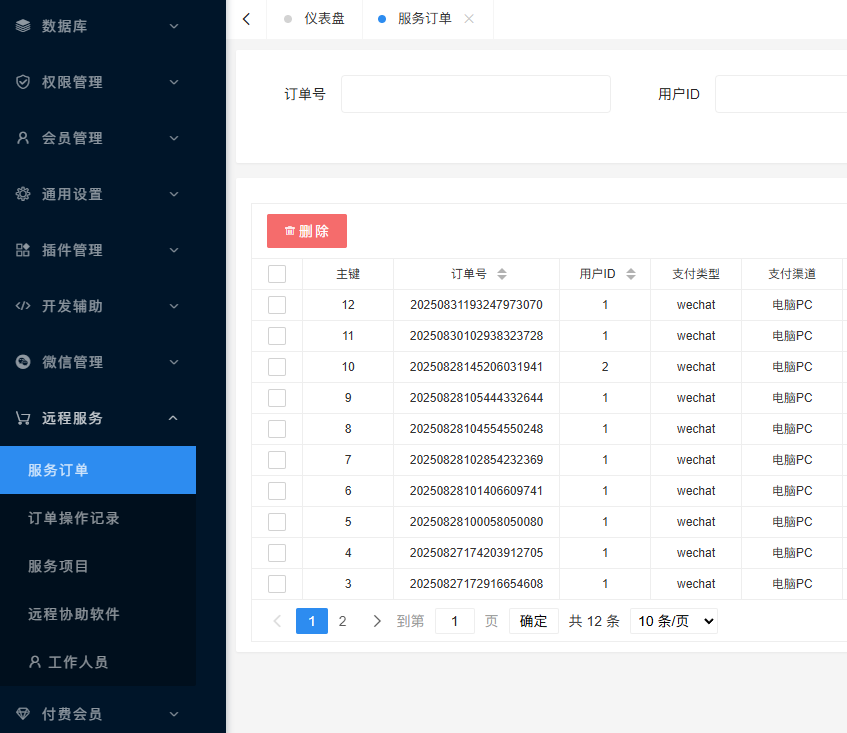Click the diamond icon for 付费会员
The width and height of the screenshot is (847, 733).
tap(23, 714)
